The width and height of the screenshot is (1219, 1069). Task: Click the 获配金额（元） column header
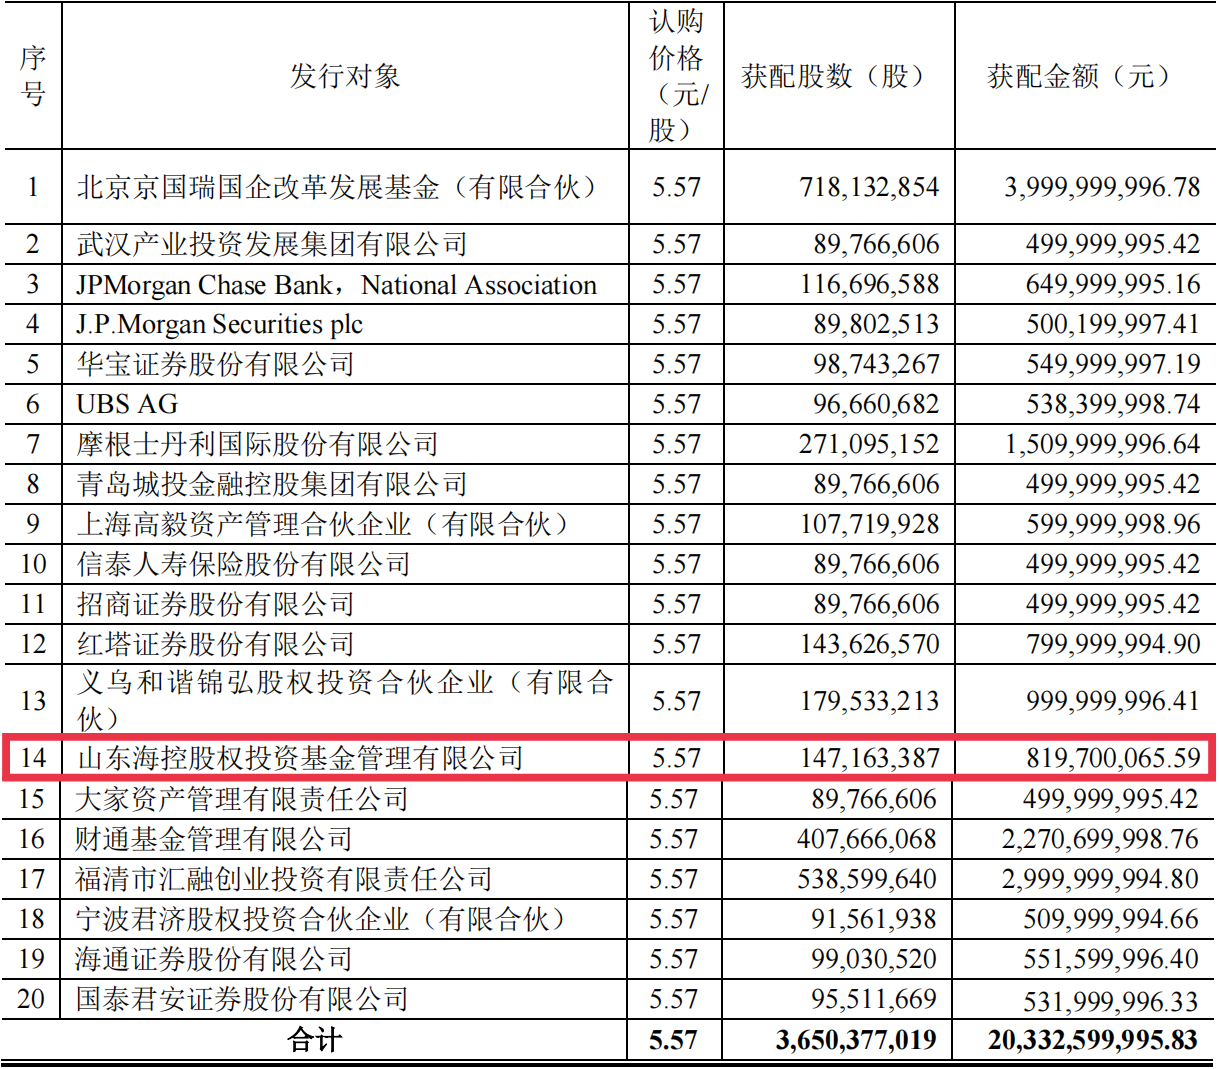(1084, 76)
